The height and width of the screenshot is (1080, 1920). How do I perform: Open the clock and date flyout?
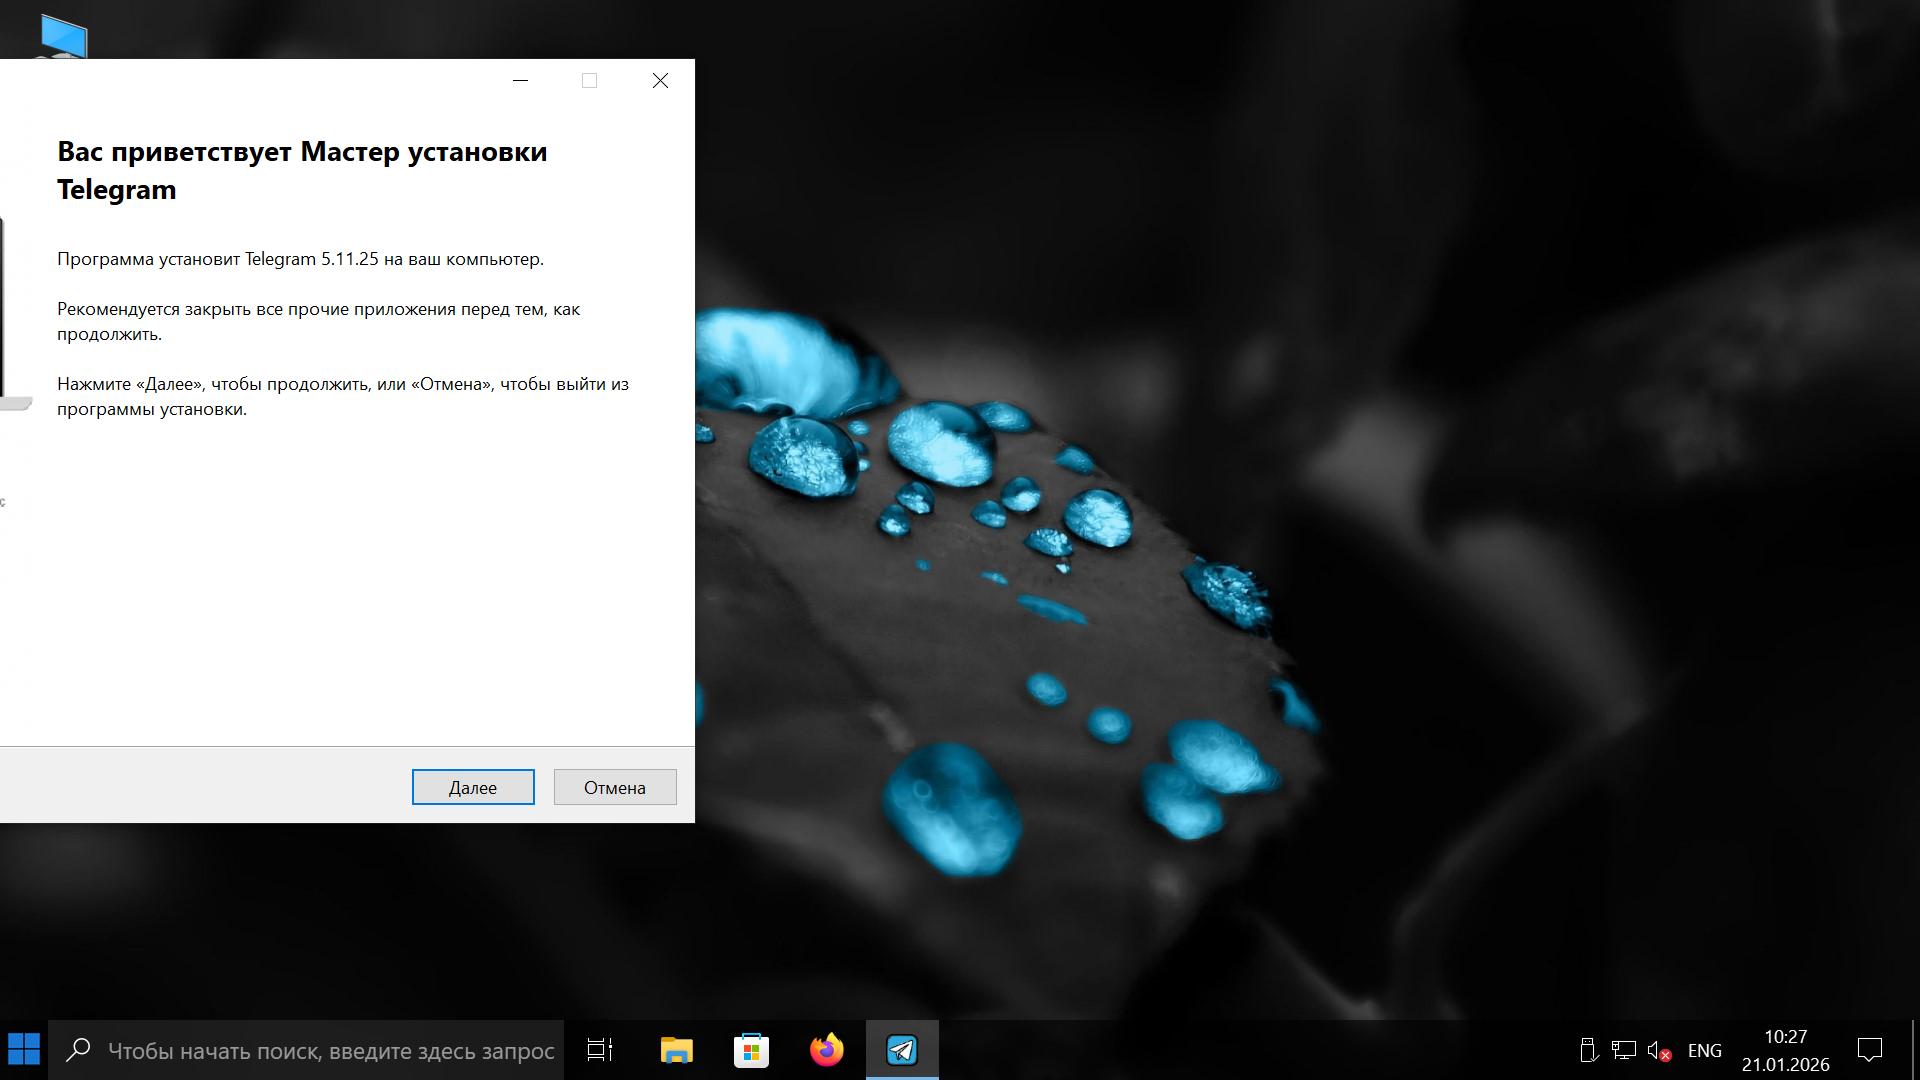coord(1785,1050)
